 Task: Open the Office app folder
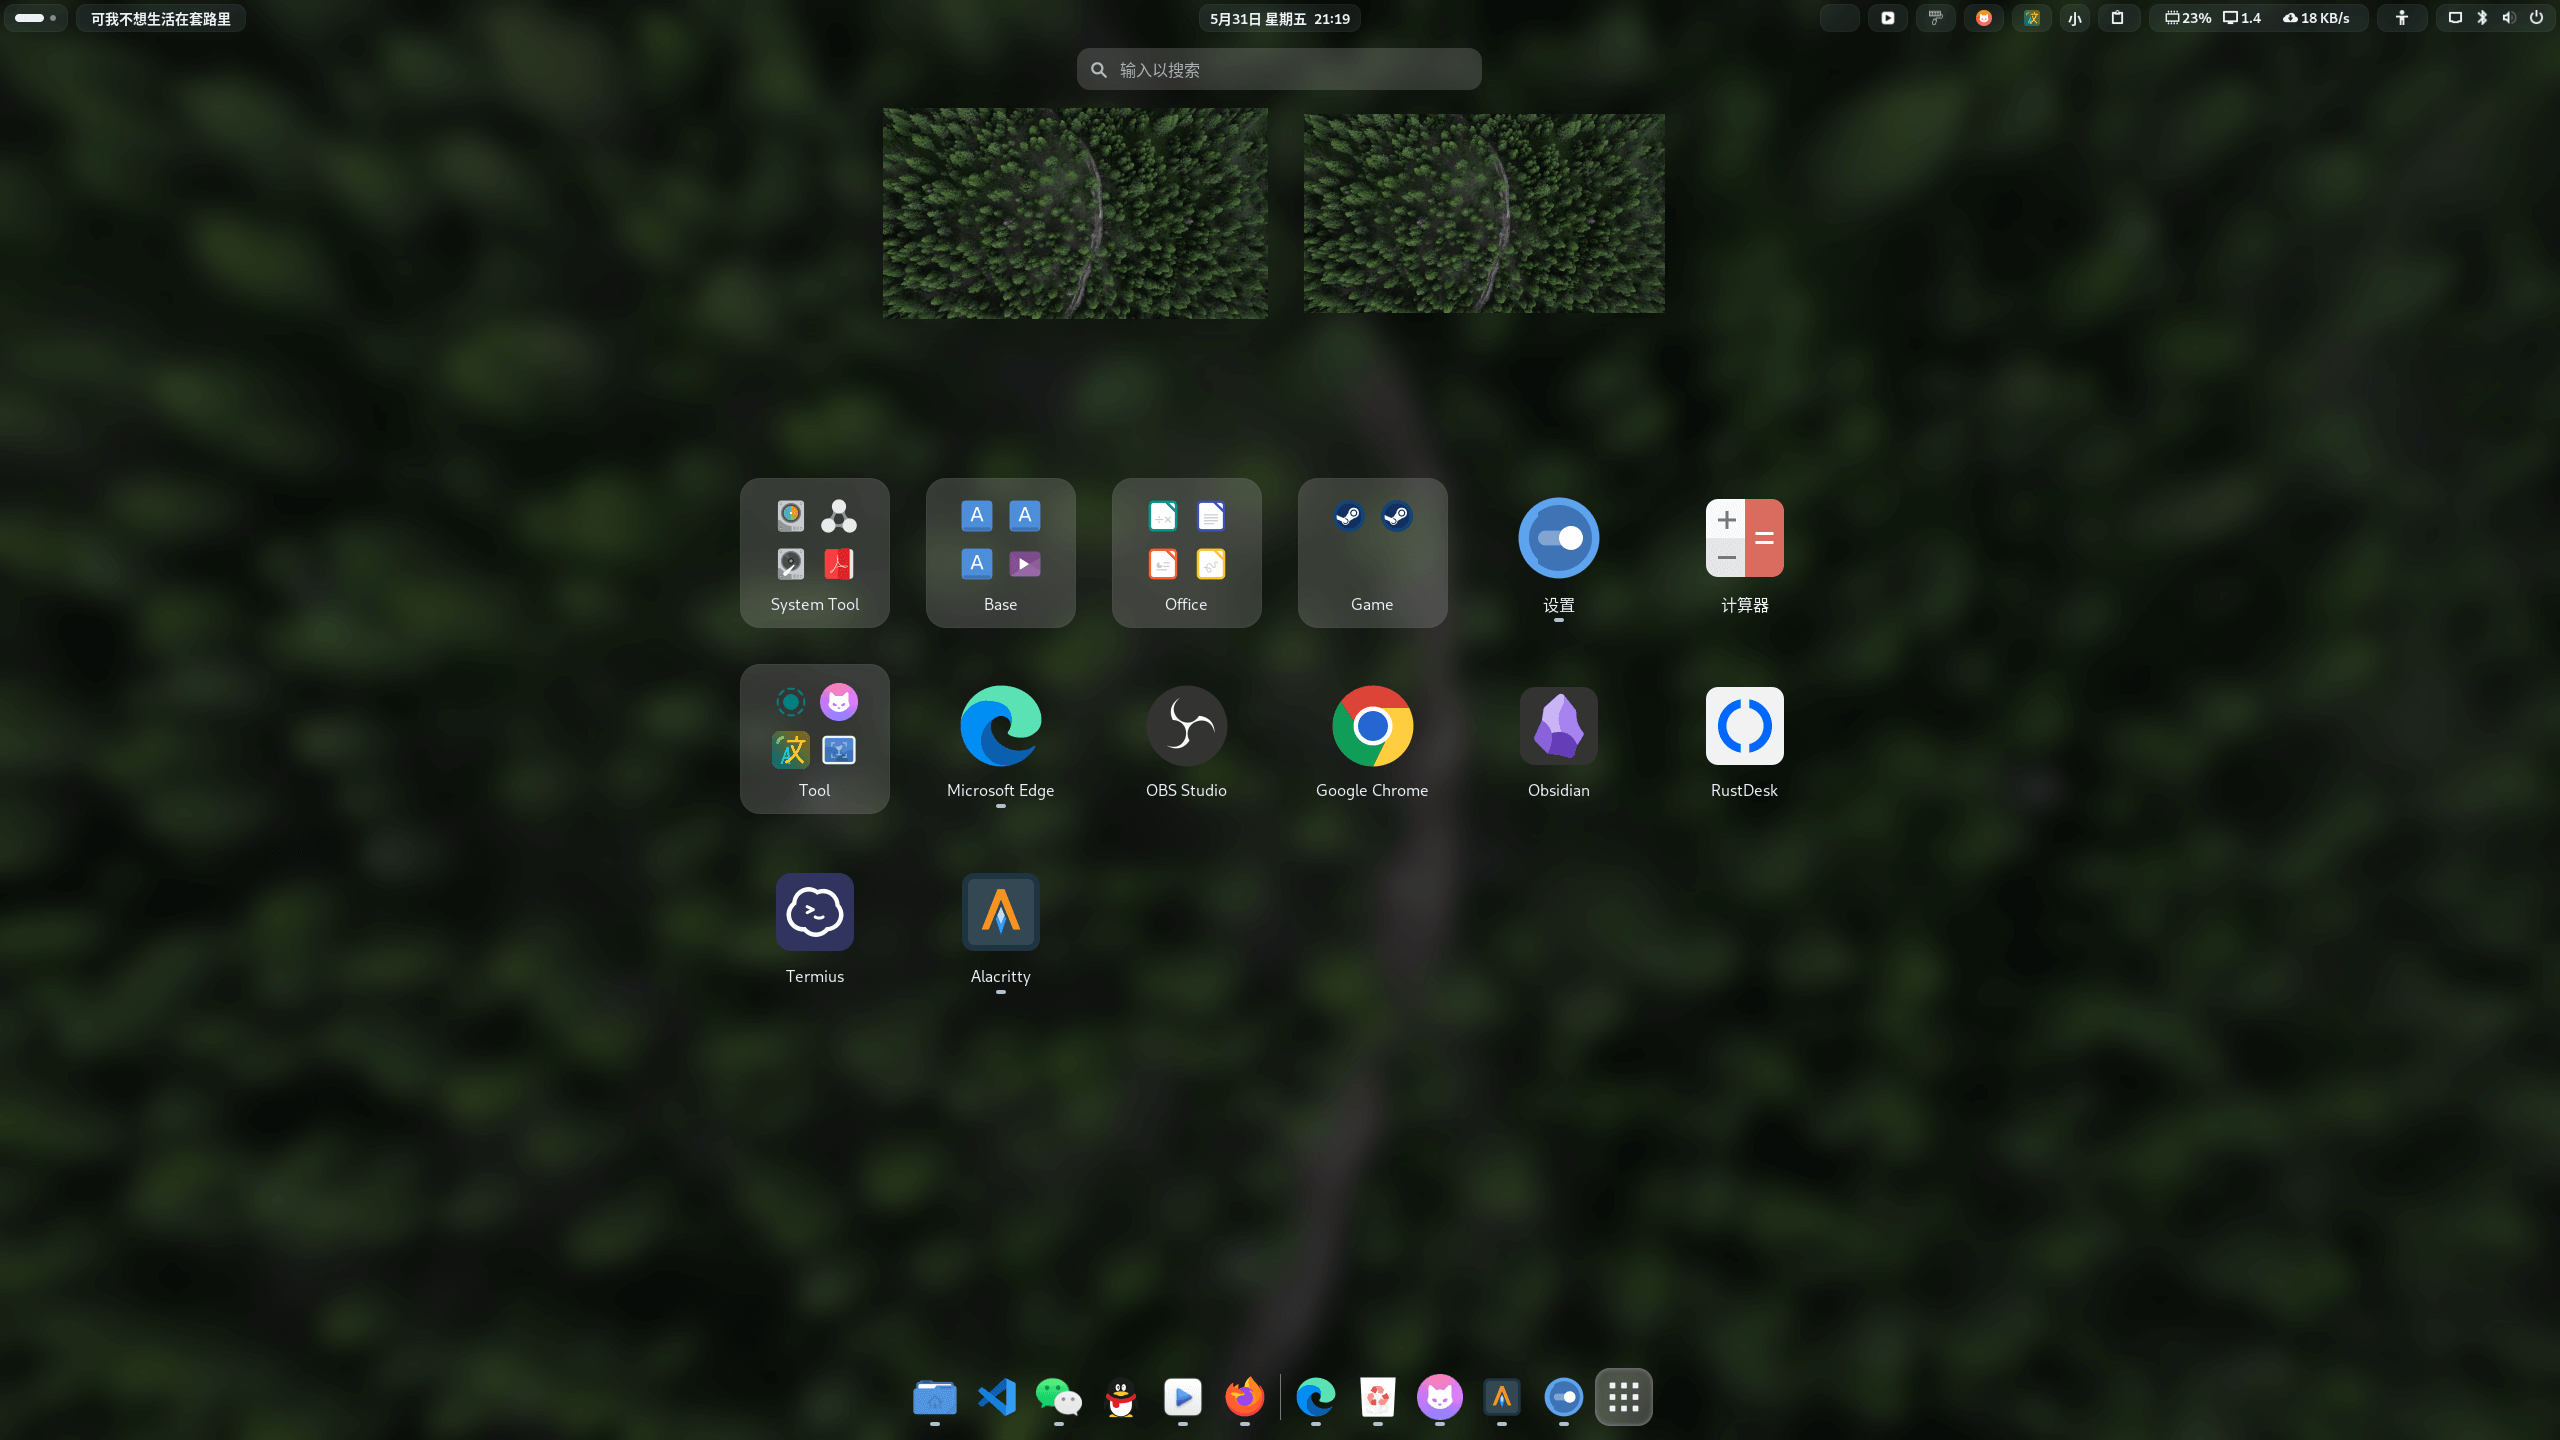click(1186, 552)
